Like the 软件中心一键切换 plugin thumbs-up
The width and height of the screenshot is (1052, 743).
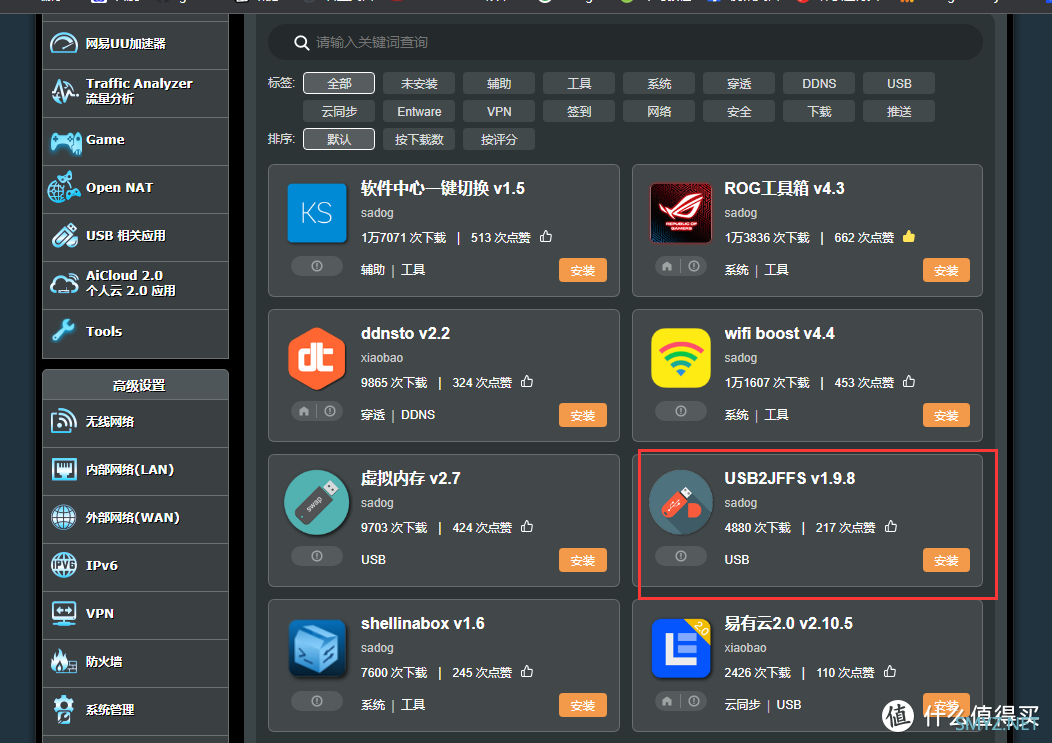tap(546, 236)
